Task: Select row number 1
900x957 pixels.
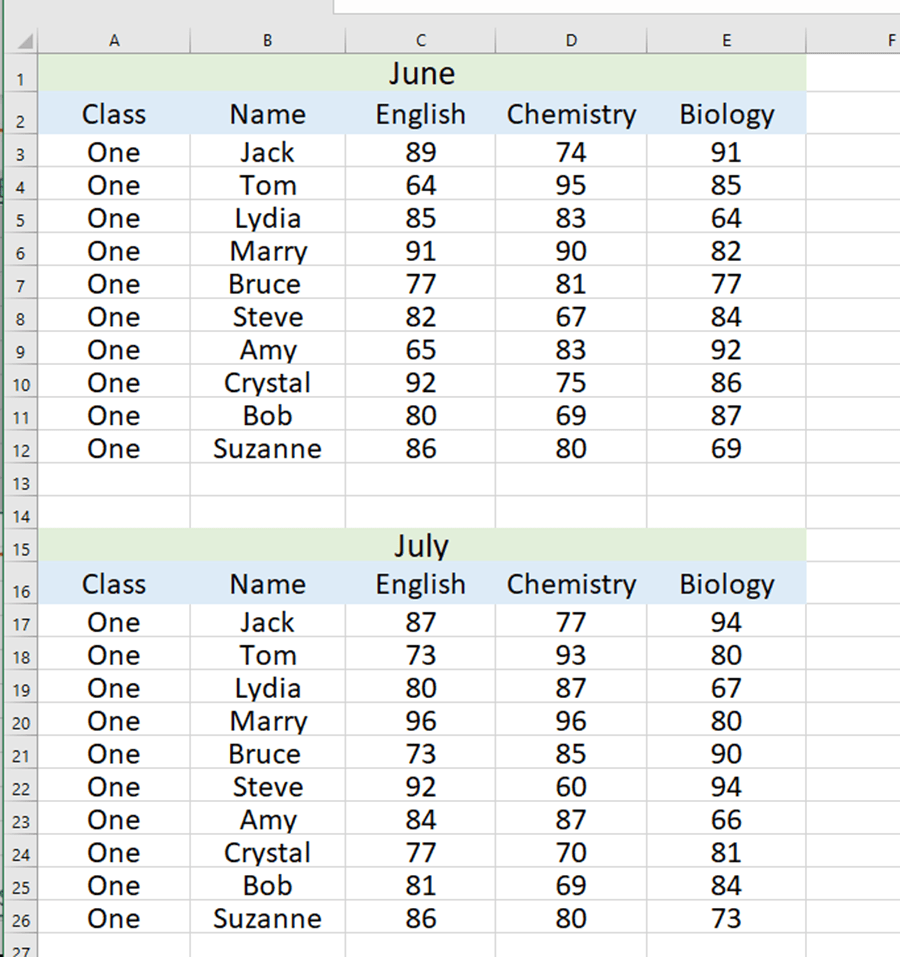Action: (x=22, y=78)
